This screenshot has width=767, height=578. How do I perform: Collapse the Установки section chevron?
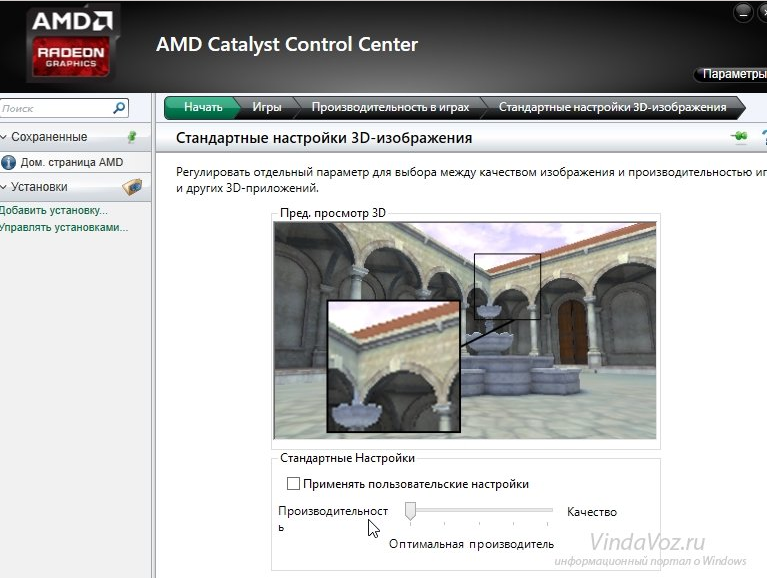[x=3, y=187]
